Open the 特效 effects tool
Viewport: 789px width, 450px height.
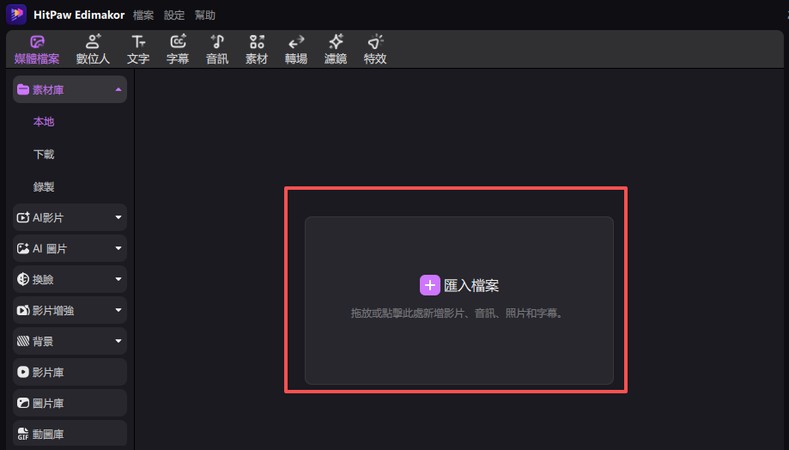tap(375, 49)
